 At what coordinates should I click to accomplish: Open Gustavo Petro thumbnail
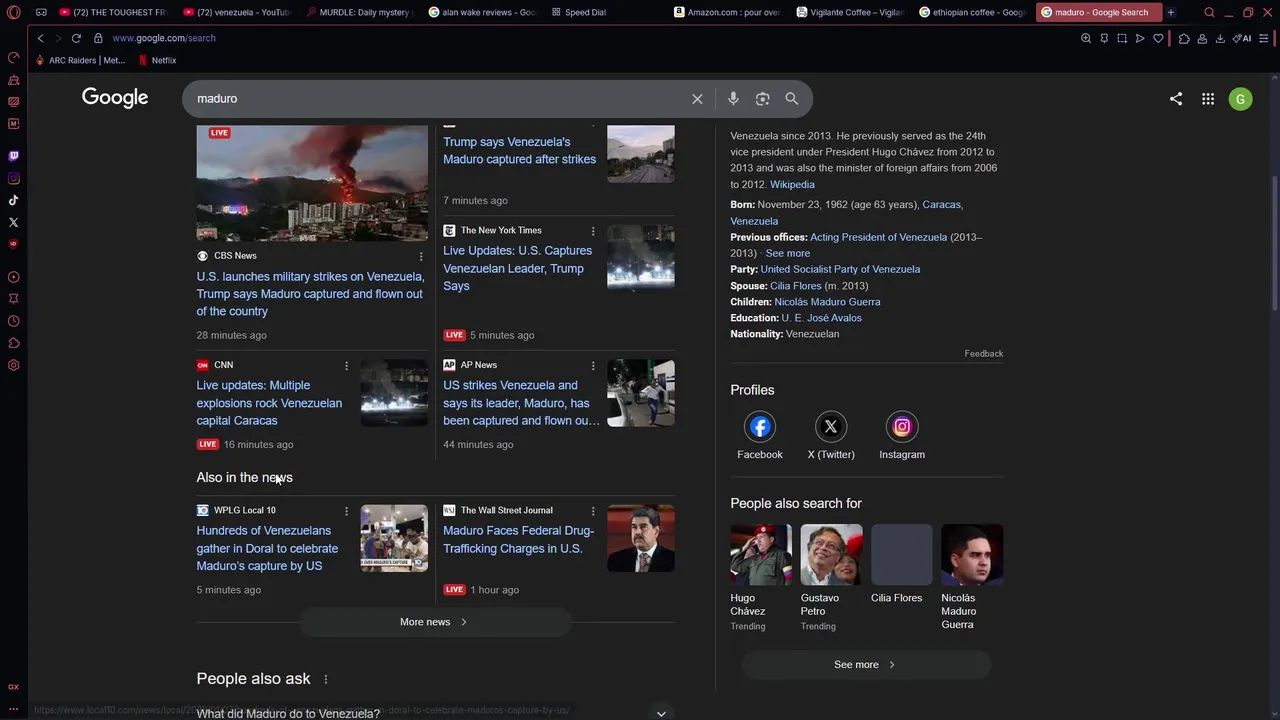[831, 555]
